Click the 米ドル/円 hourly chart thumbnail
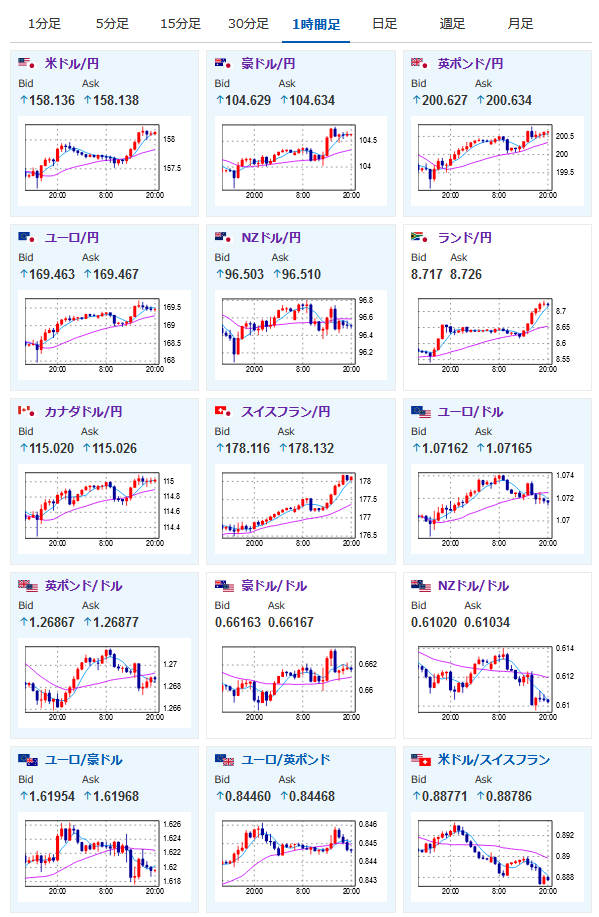599x917 pixels. click(104, 161)
